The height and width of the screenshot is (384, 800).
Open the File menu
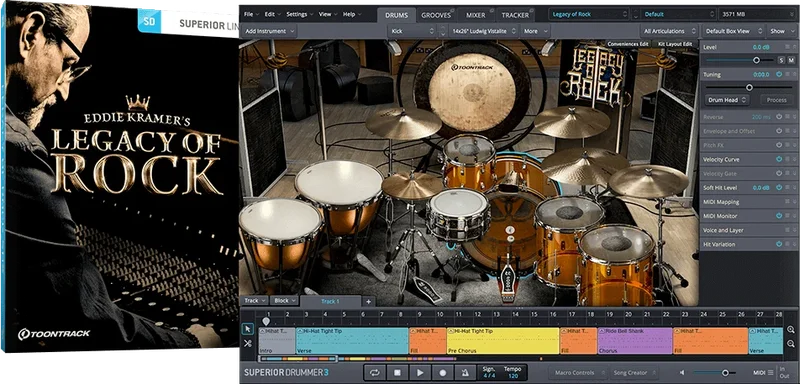pos(251,14)
